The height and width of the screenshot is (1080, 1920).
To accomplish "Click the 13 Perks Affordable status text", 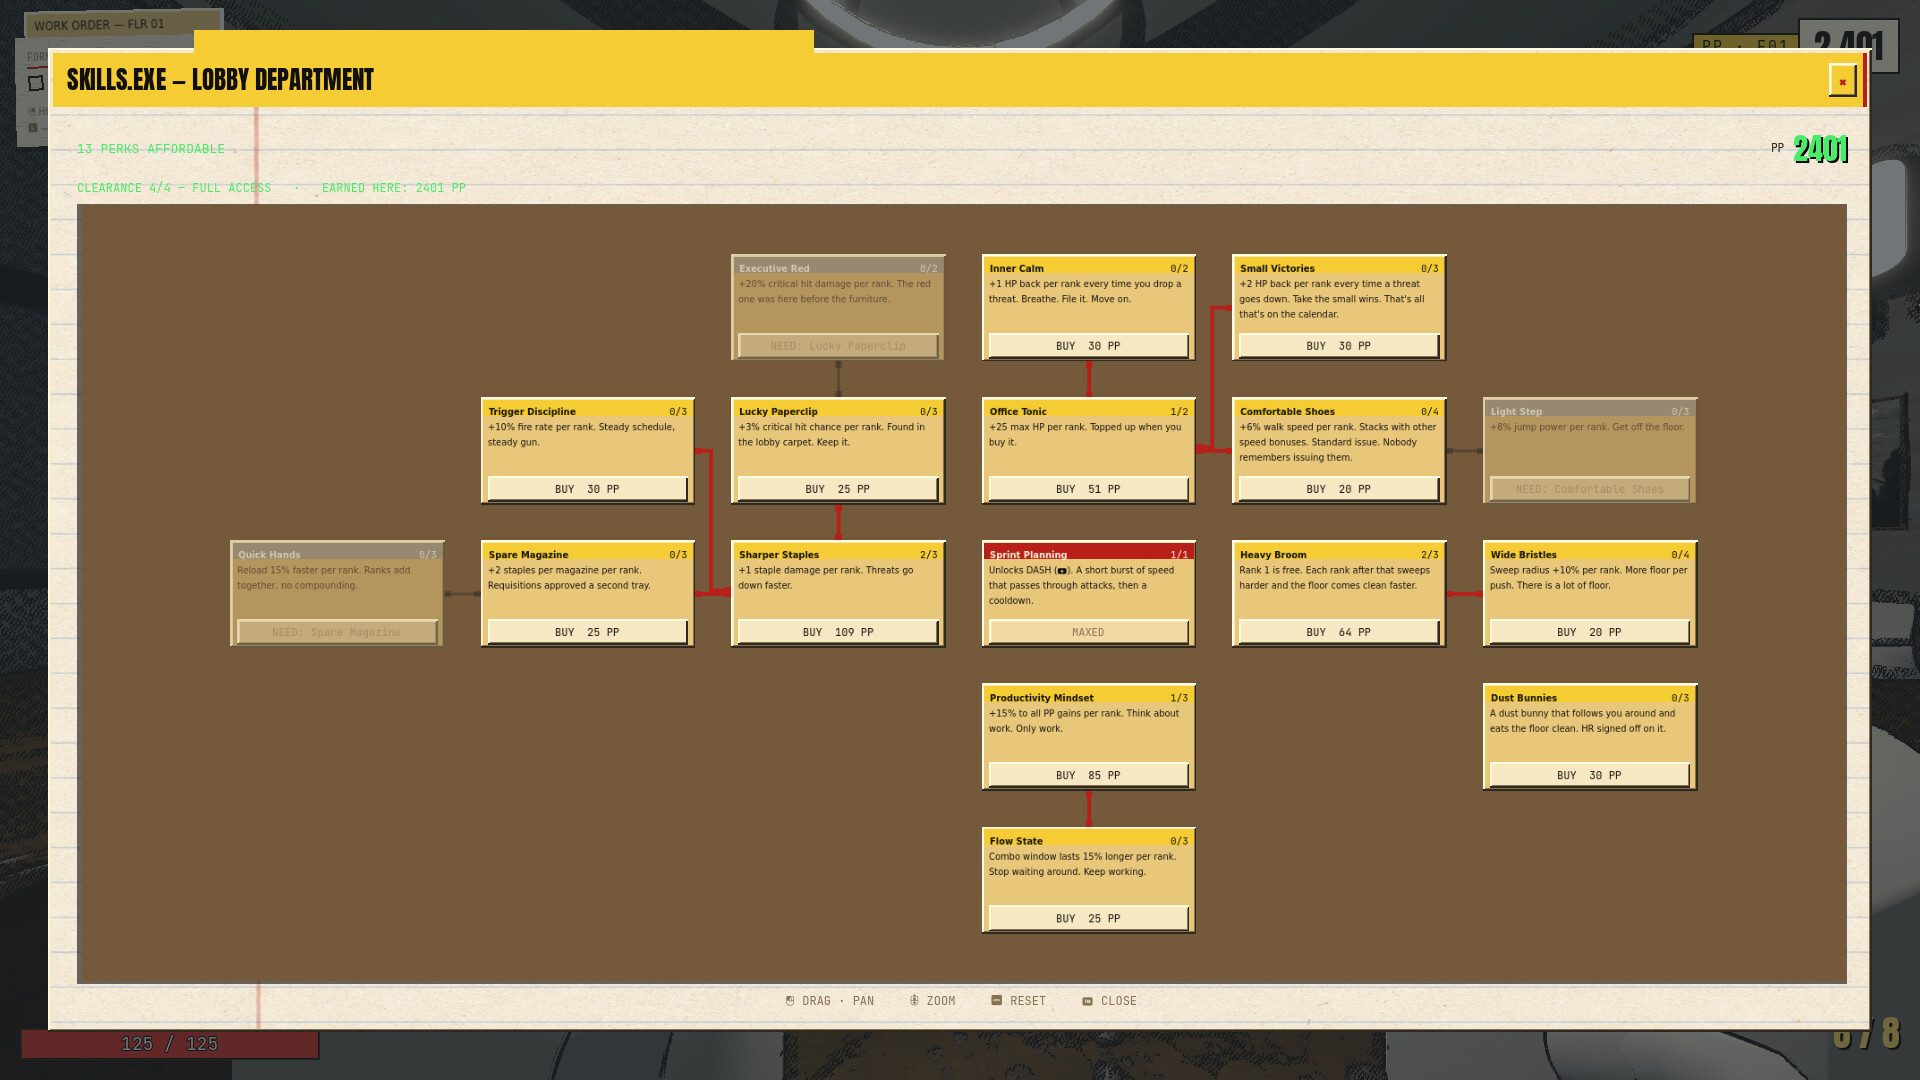I will 151,149.
